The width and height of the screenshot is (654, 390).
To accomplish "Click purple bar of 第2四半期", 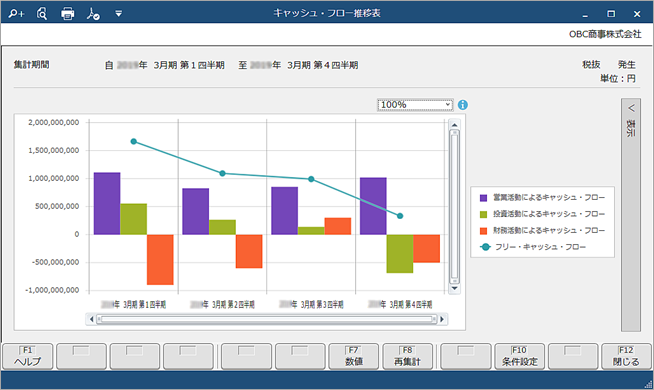I will click(x=196, y=211).
